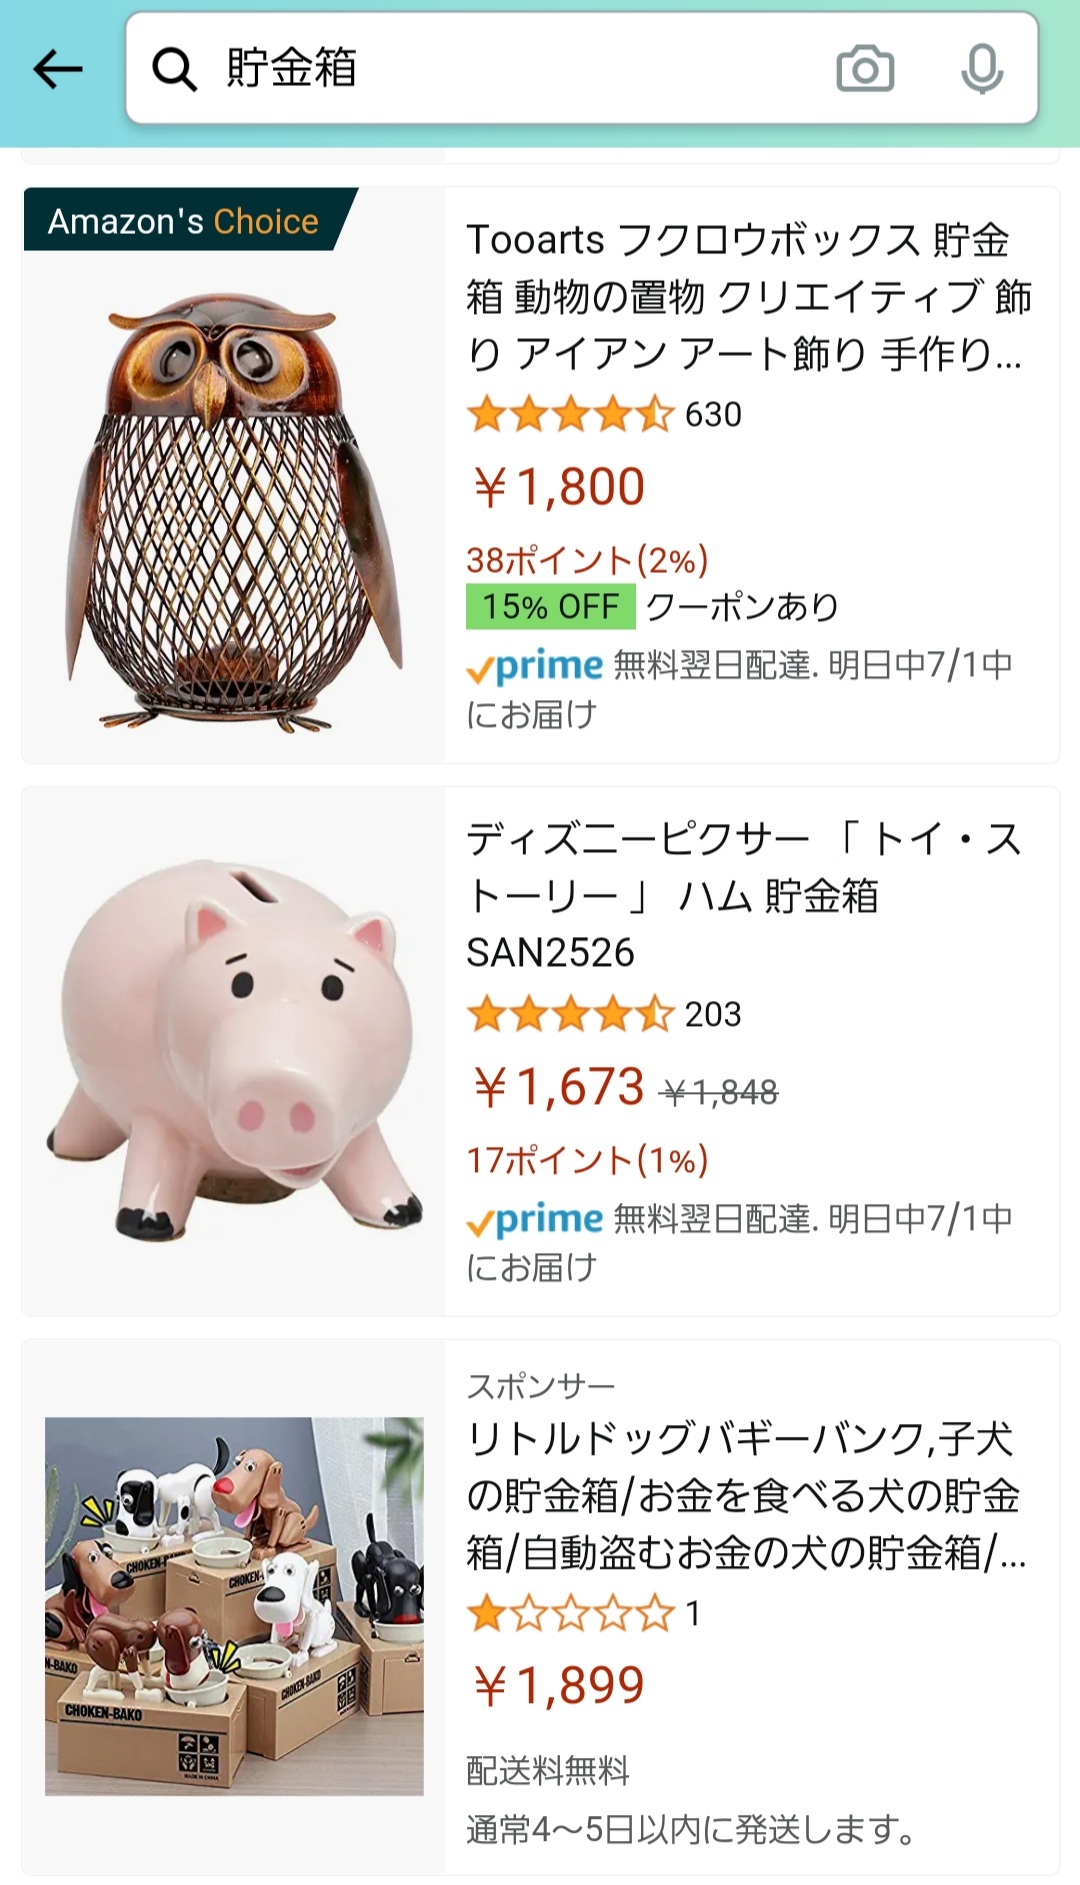View the owl product's star rating
Screen dimensions: 1080x1885
(x=570, y=414)
